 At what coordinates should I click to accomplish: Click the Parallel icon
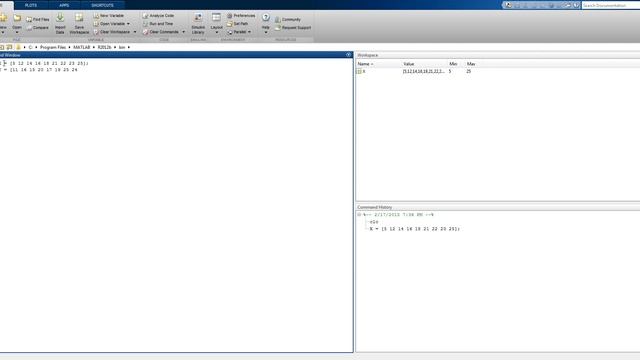coord(230,32)
